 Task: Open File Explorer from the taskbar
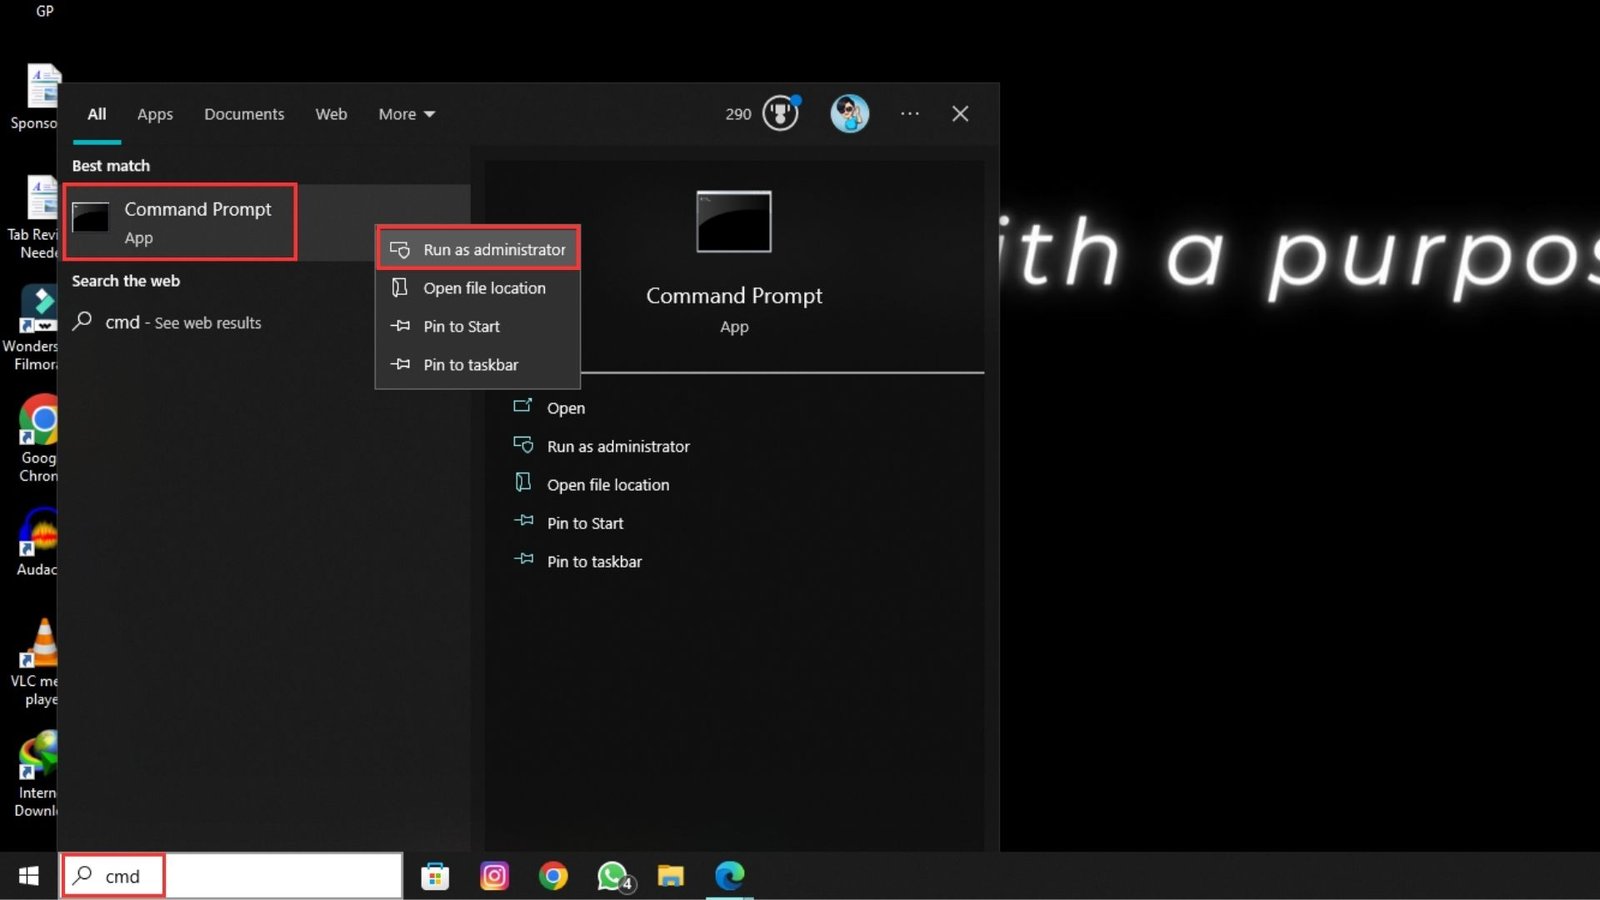(x=670, y=876)
